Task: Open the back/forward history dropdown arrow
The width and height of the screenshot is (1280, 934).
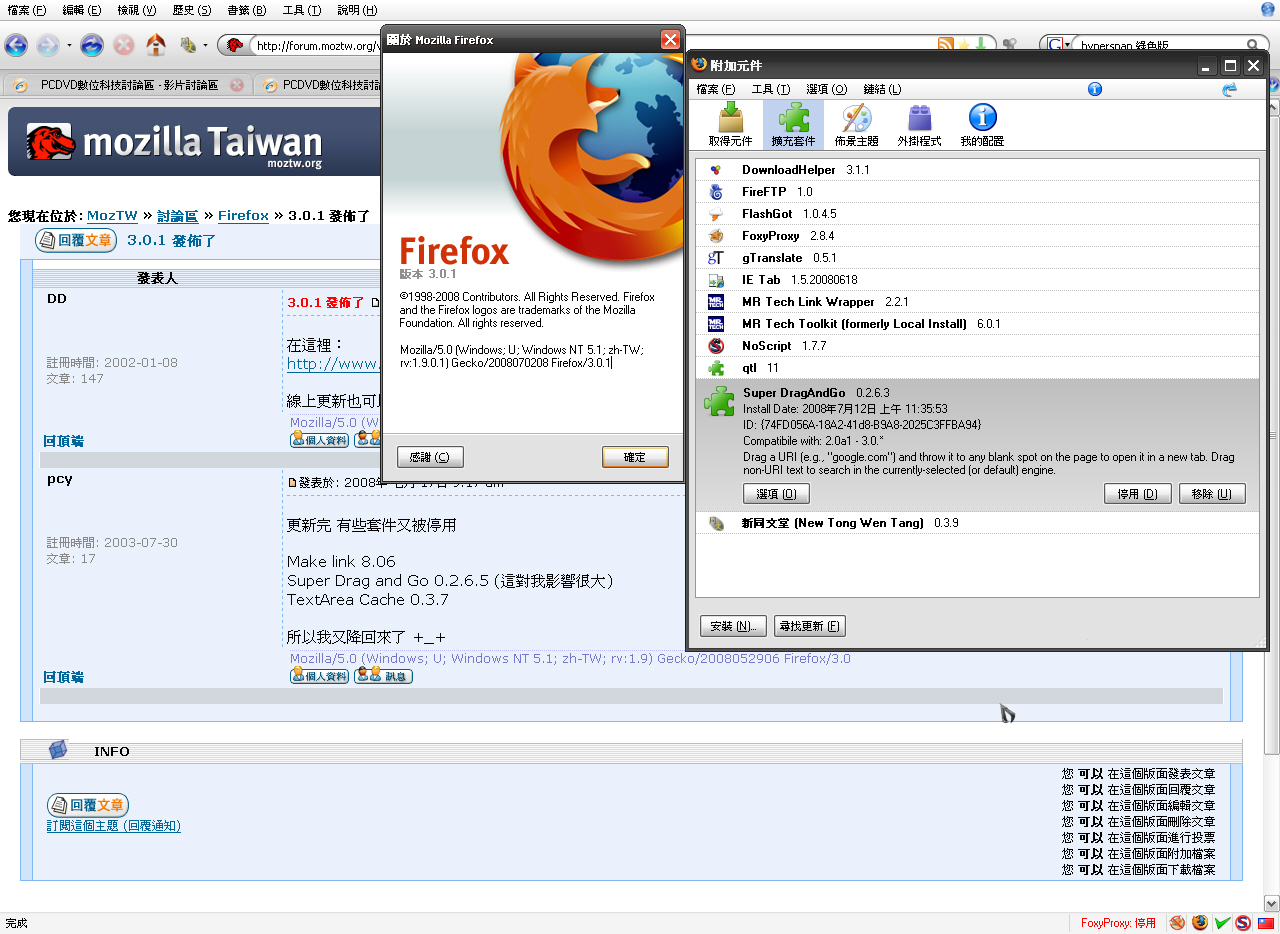Action: point(69,45)
